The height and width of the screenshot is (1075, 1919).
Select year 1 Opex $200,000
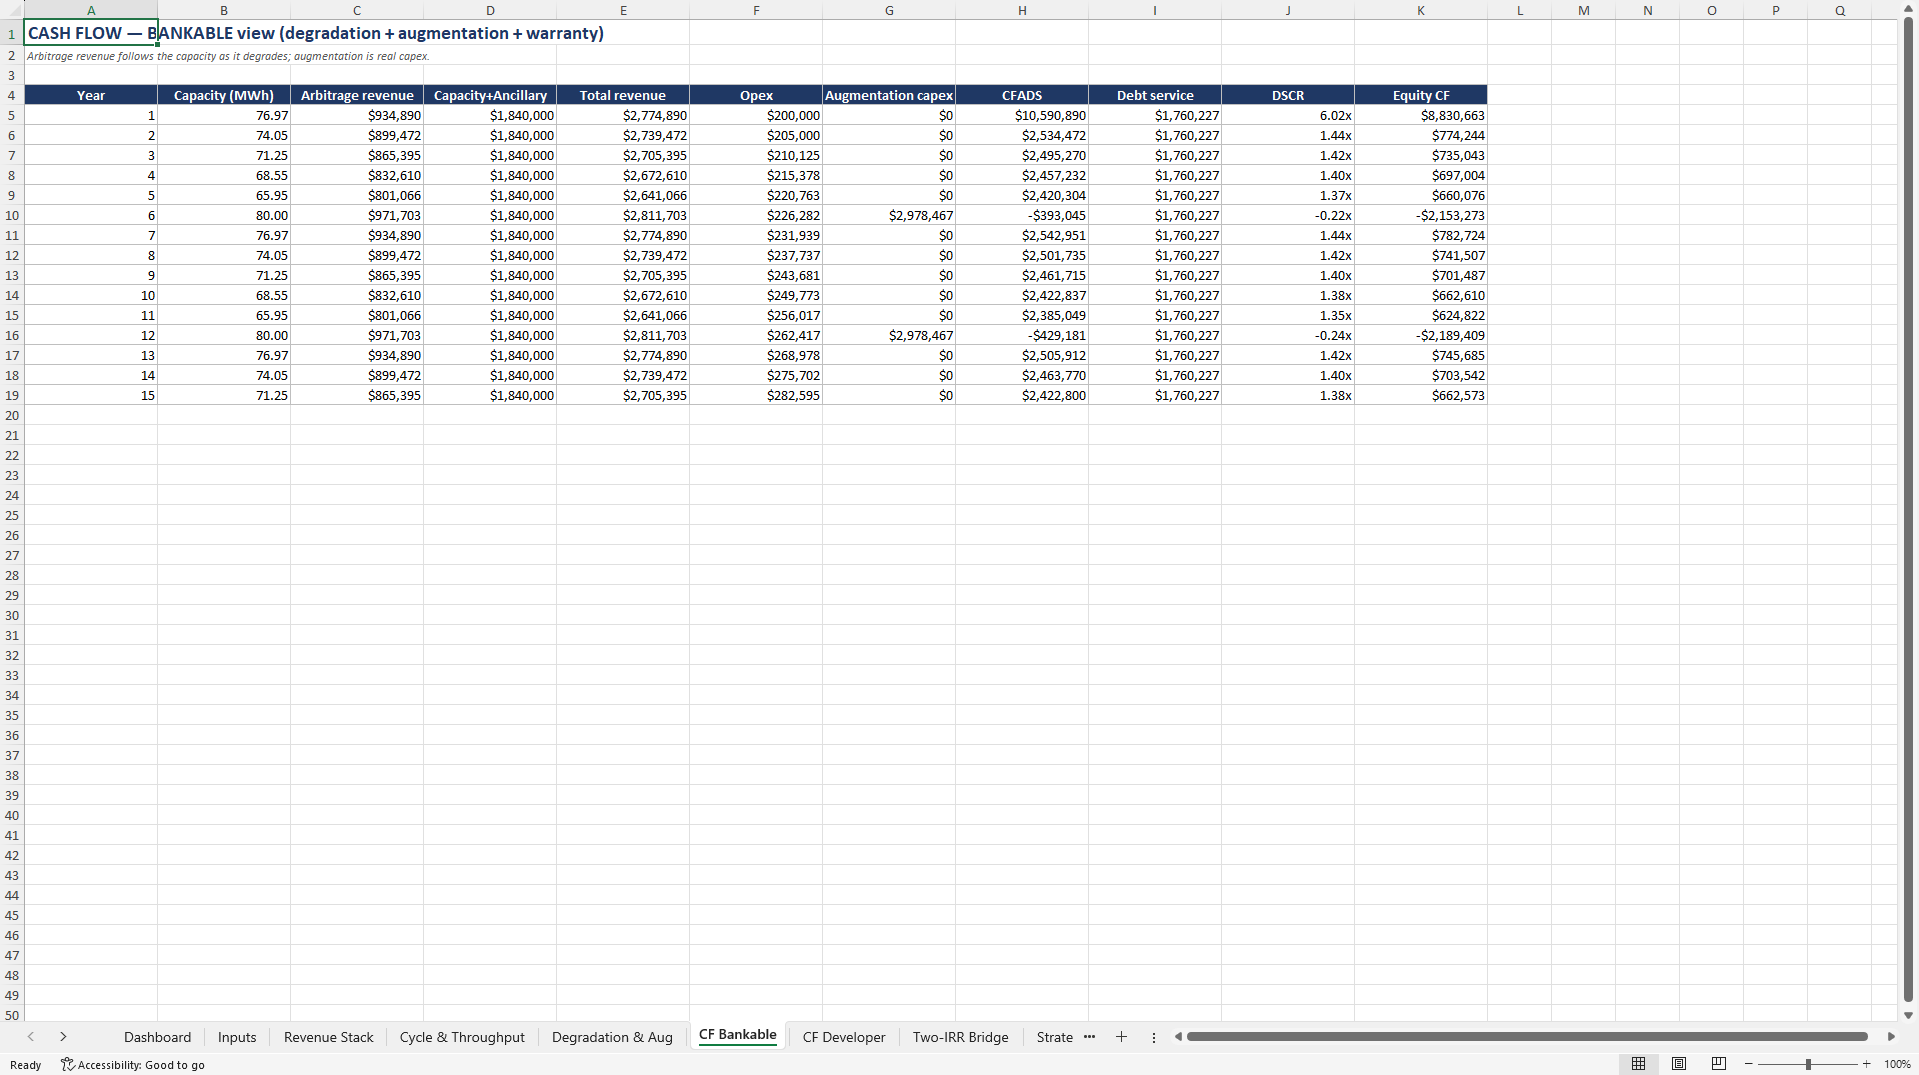[x=756, y=115]
